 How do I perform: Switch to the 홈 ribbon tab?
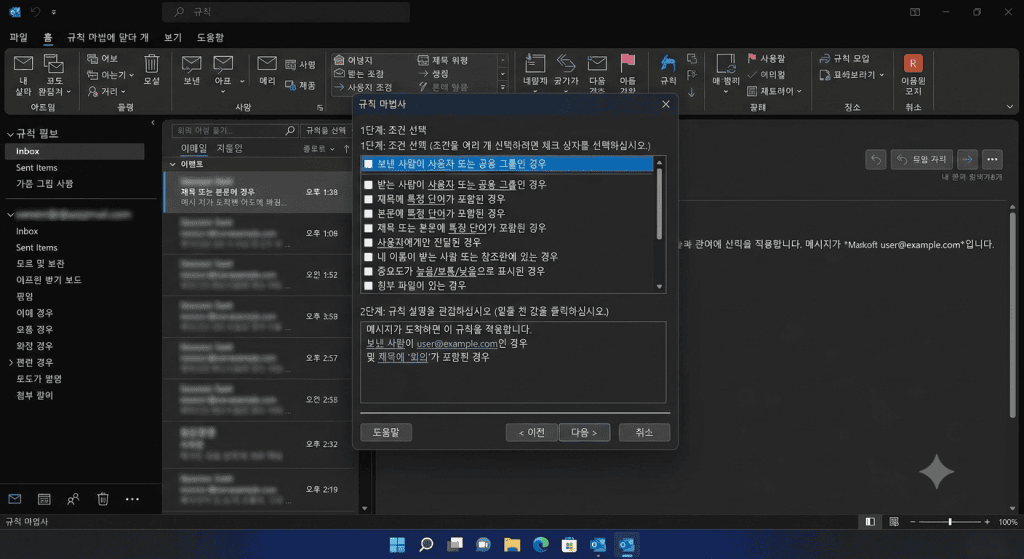48,37
